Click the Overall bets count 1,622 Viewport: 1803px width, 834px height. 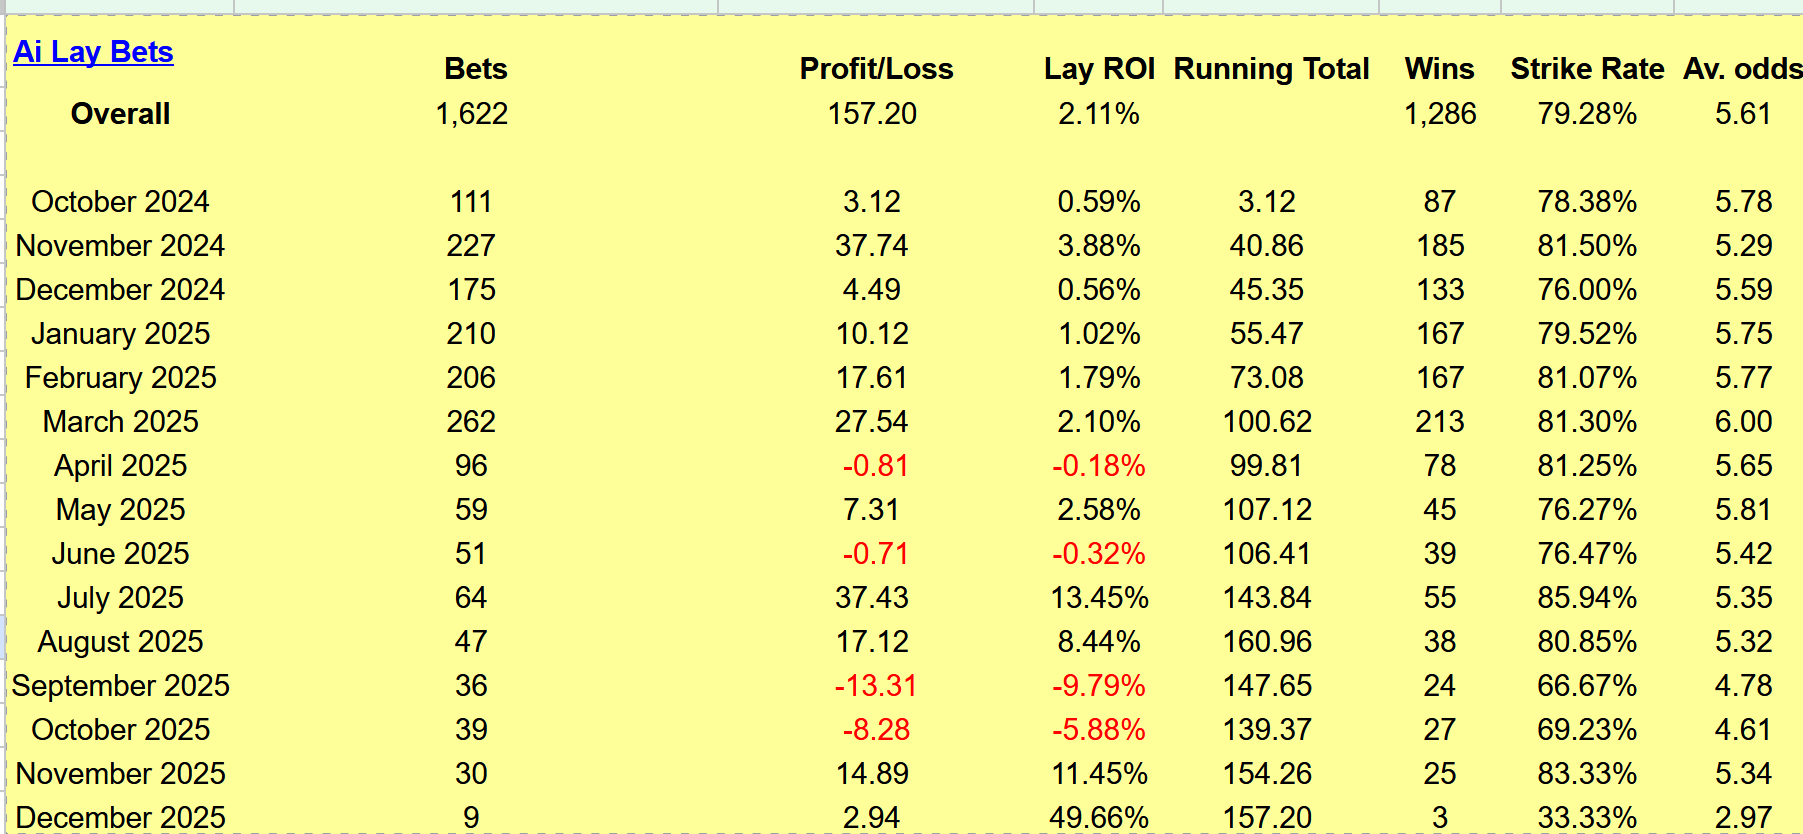click(471, 114)
